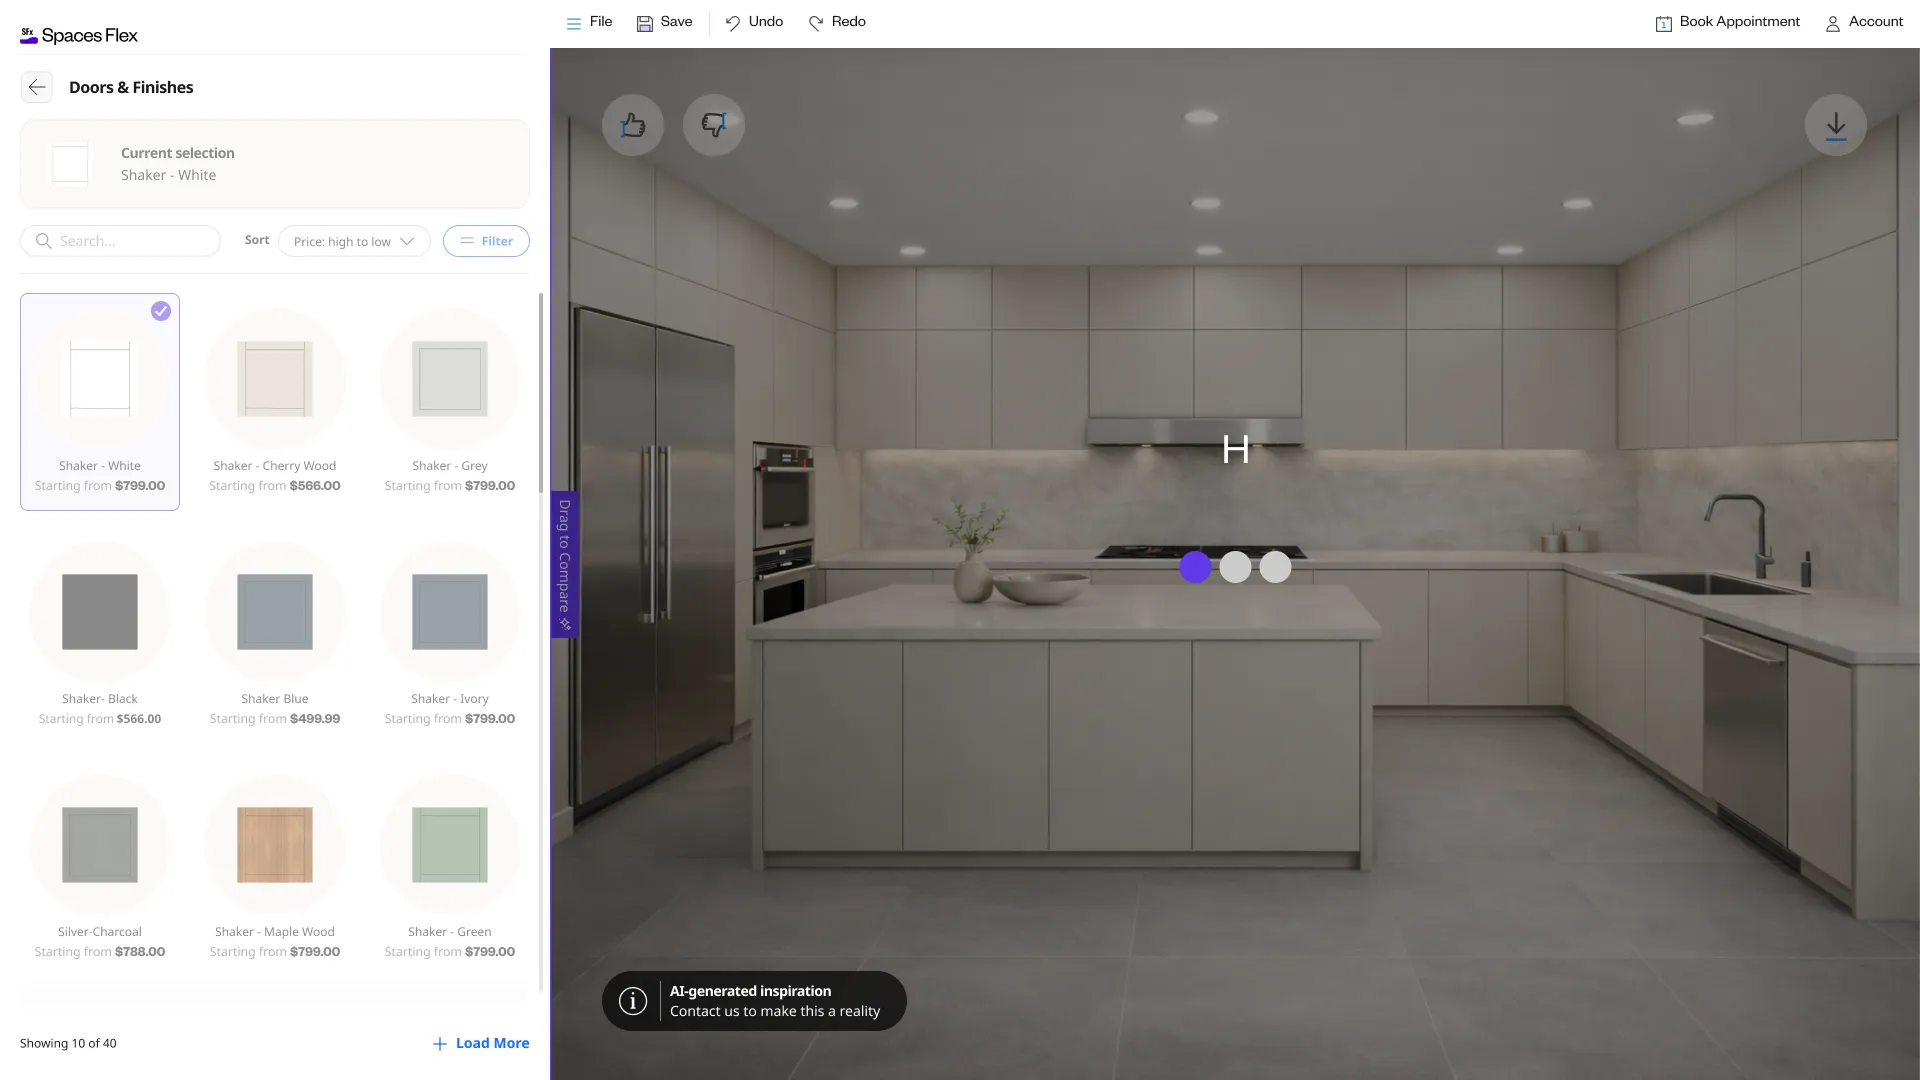
Task: Click the Spaces Flex logo
Action: 79,35
